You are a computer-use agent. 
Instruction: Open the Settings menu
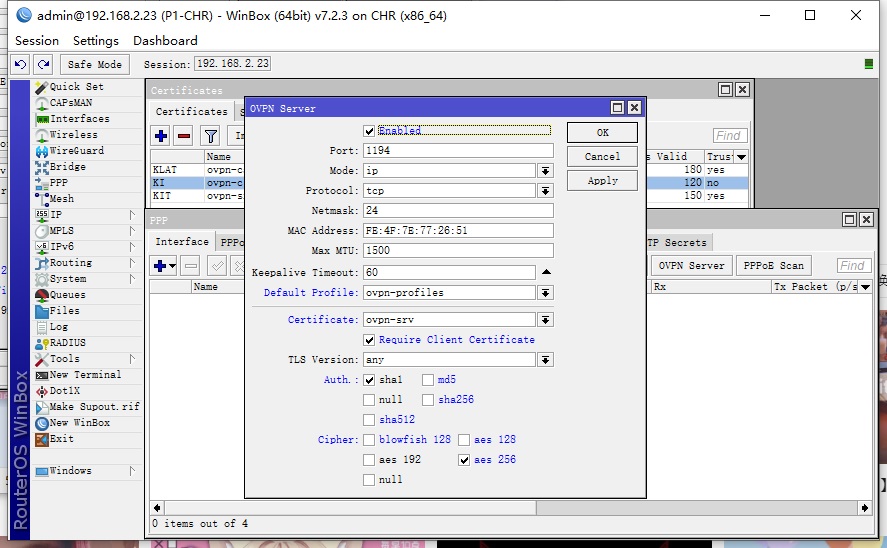click(95, 41)
